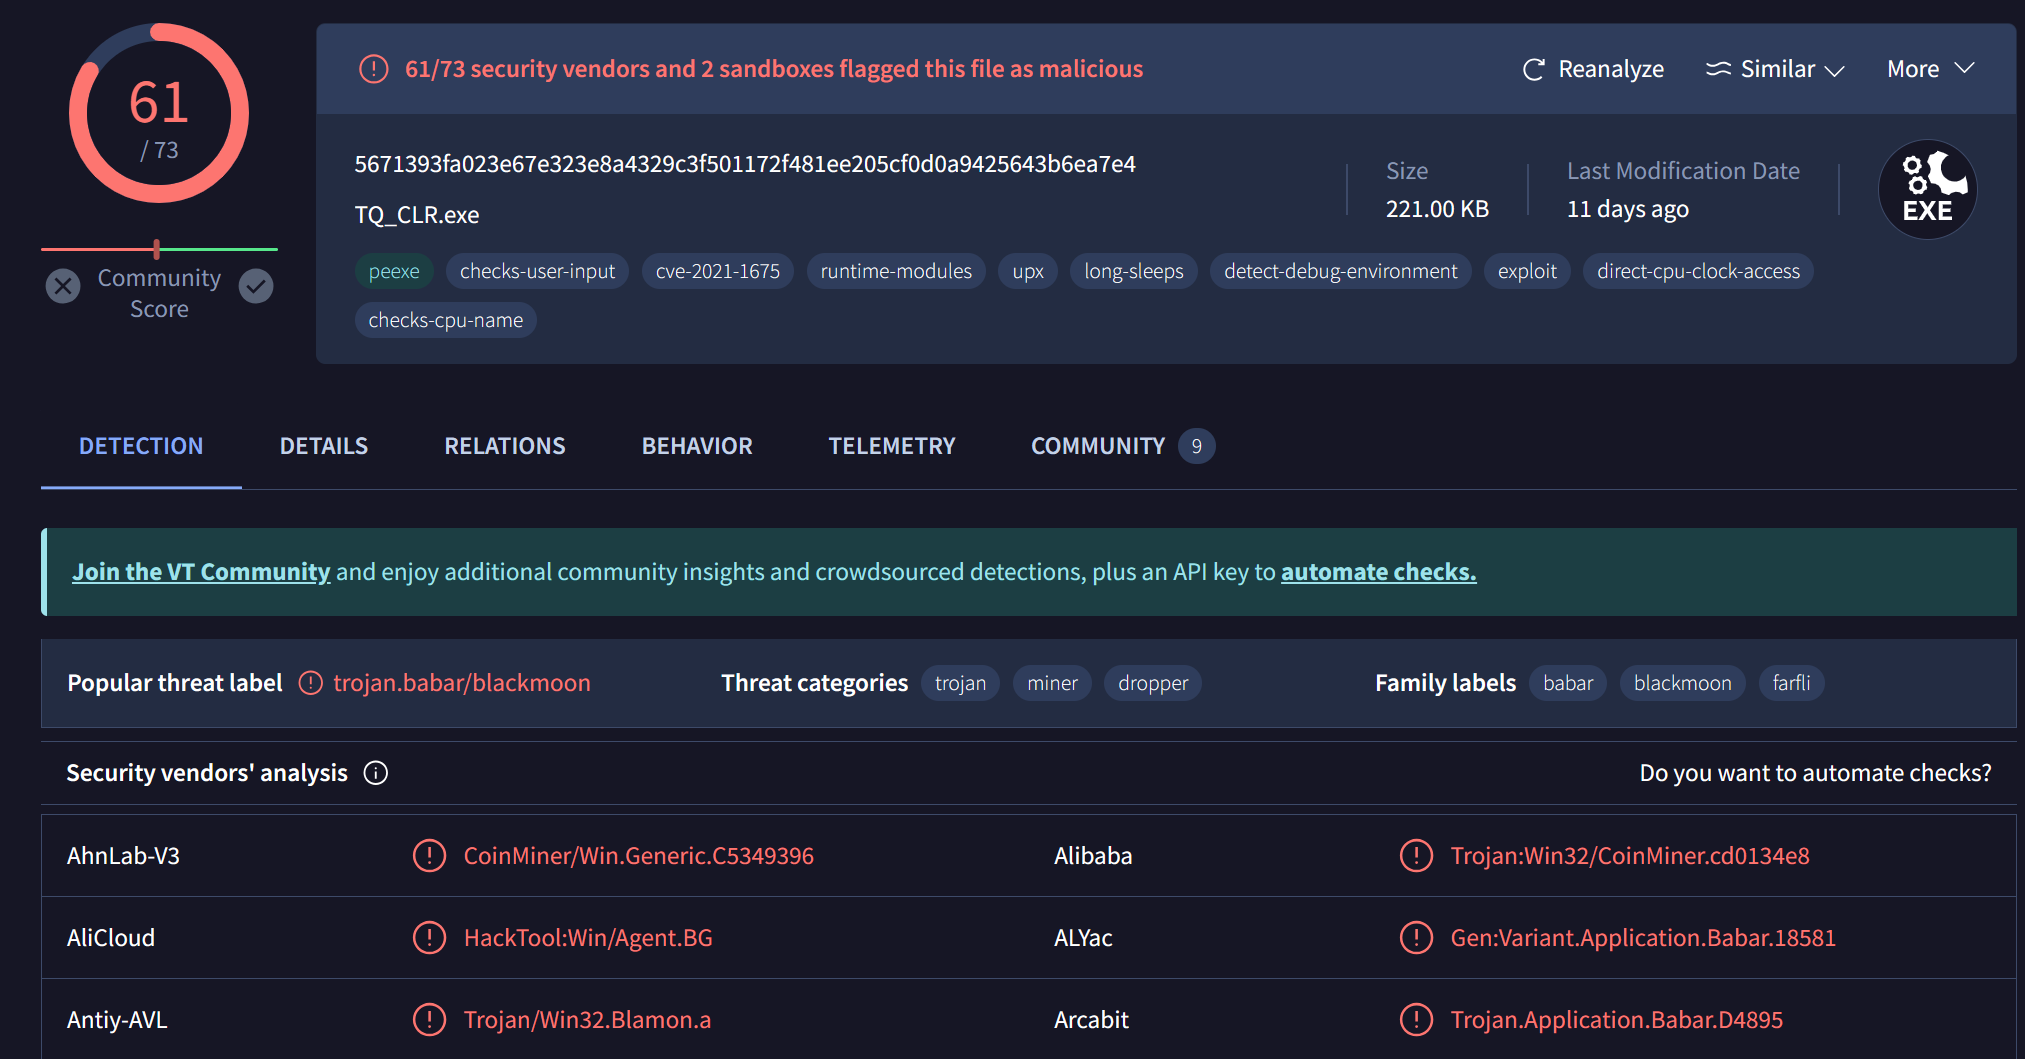2025x1059 pixels.
Task: Click the trojan.babar/blackmoon threat label
Action: coord(462,683)
